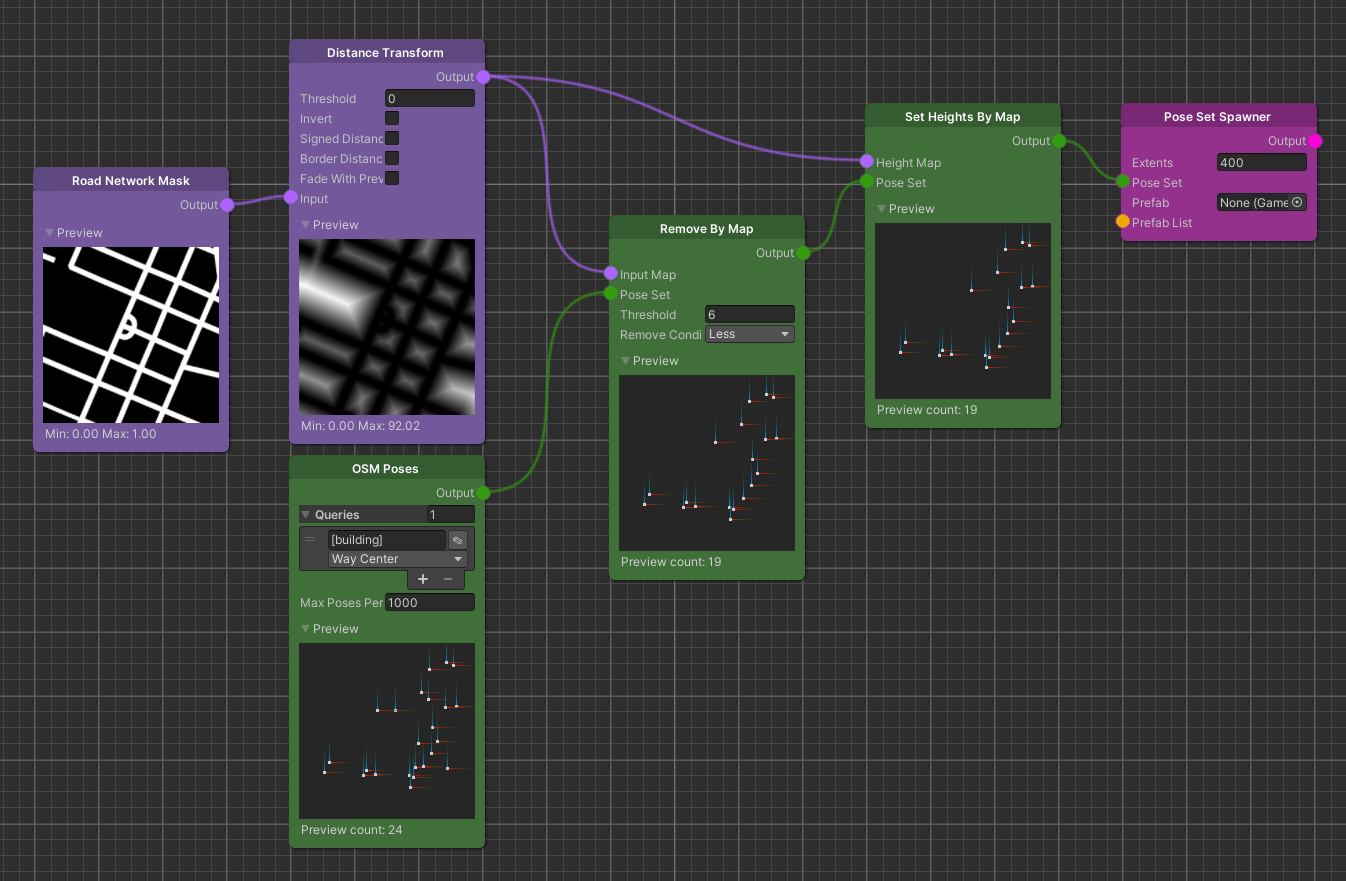Click the Threshold field in Remove By Map
This screenshot has width=1346, height=881.
point(749,315)
